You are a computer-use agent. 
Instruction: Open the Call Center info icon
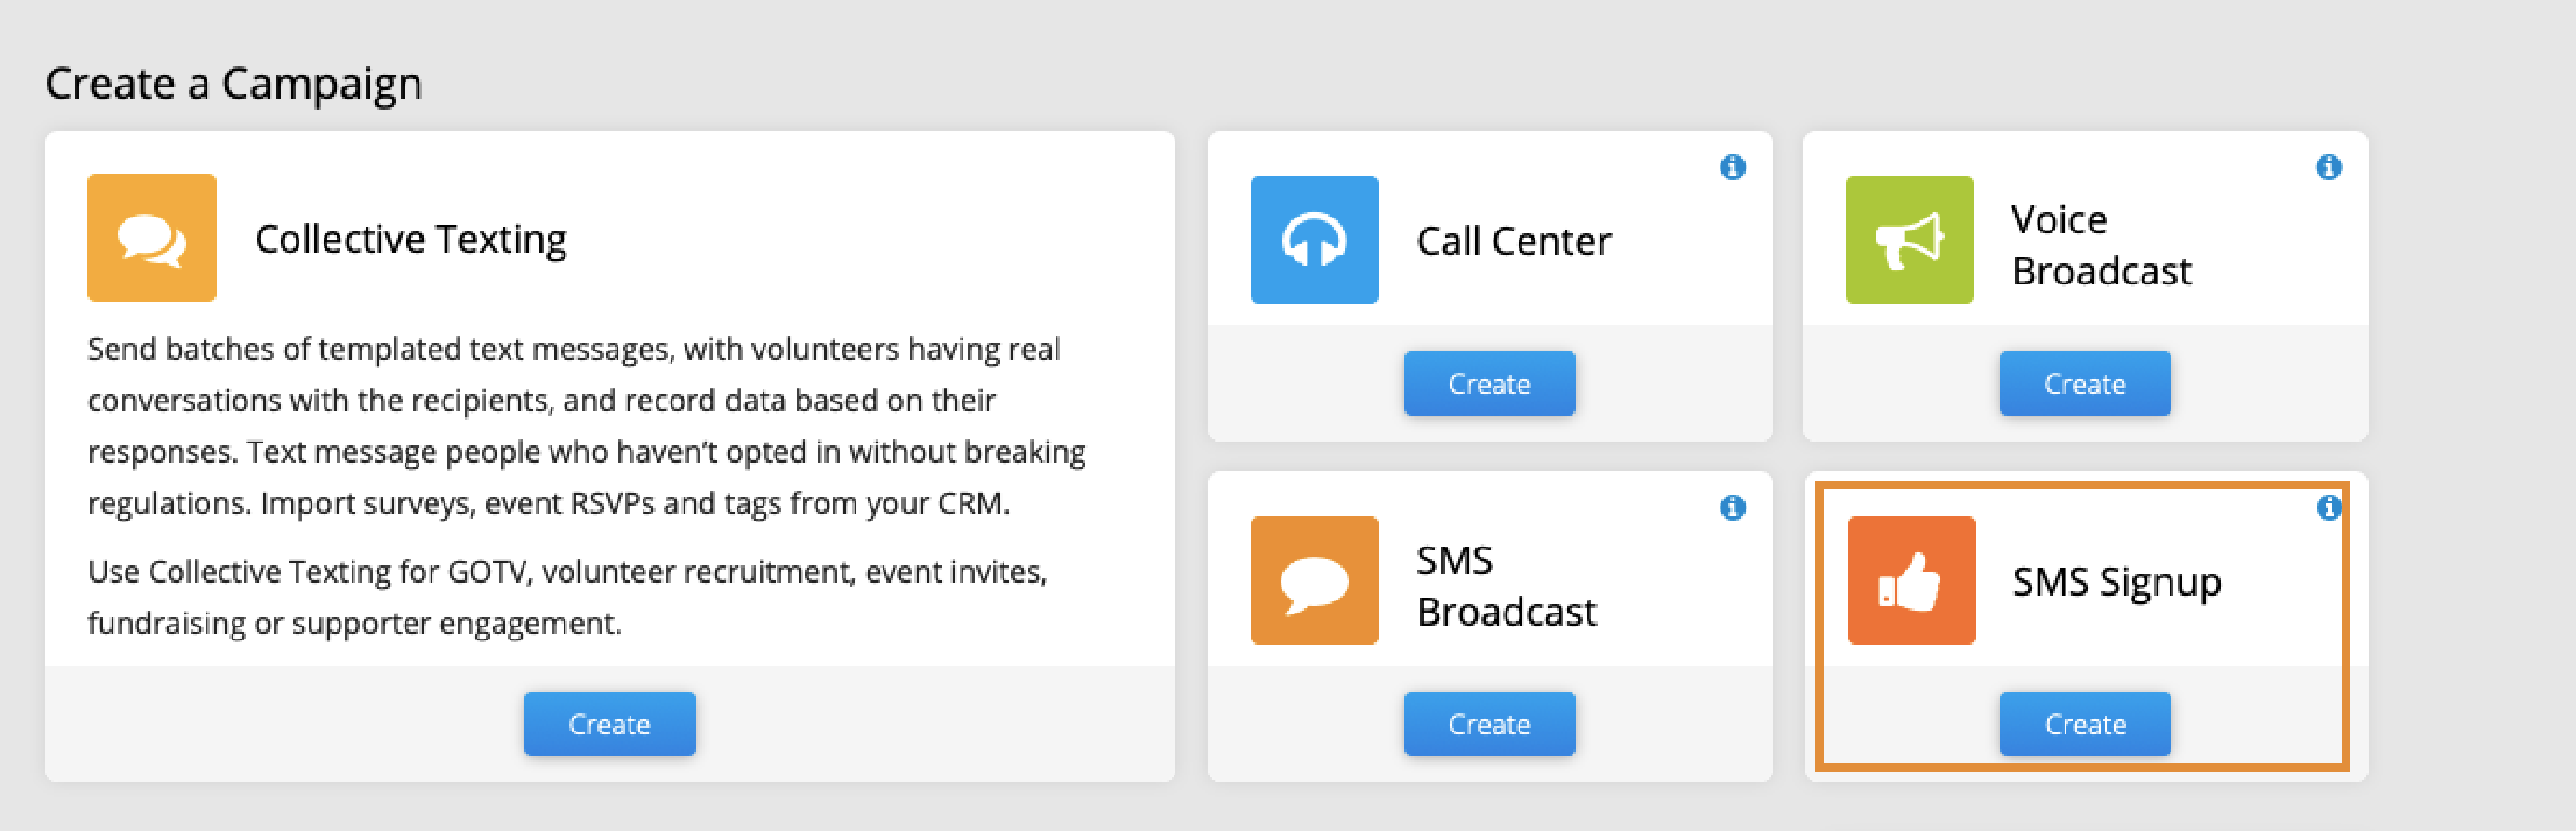[x=1732, y=167]
